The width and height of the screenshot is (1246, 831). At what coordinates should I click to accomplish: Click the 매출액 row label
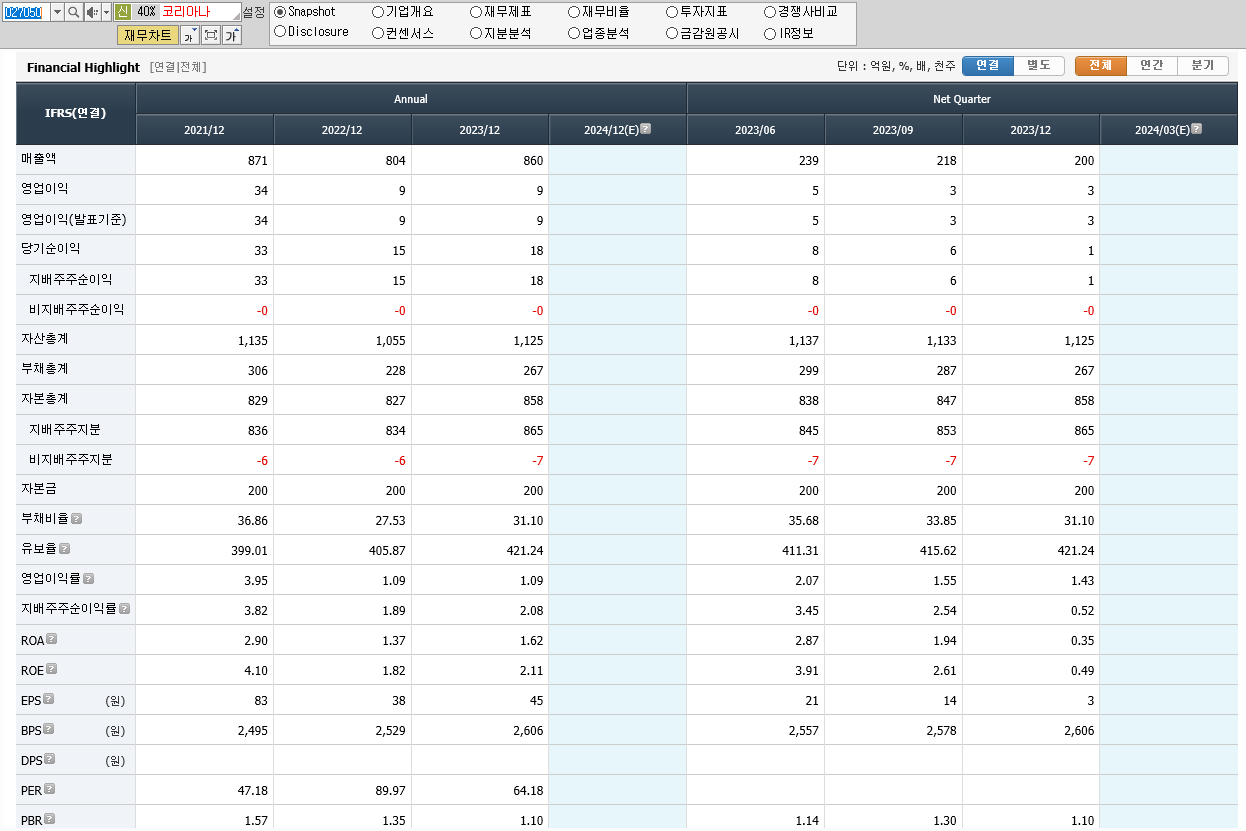click(40, 159)
